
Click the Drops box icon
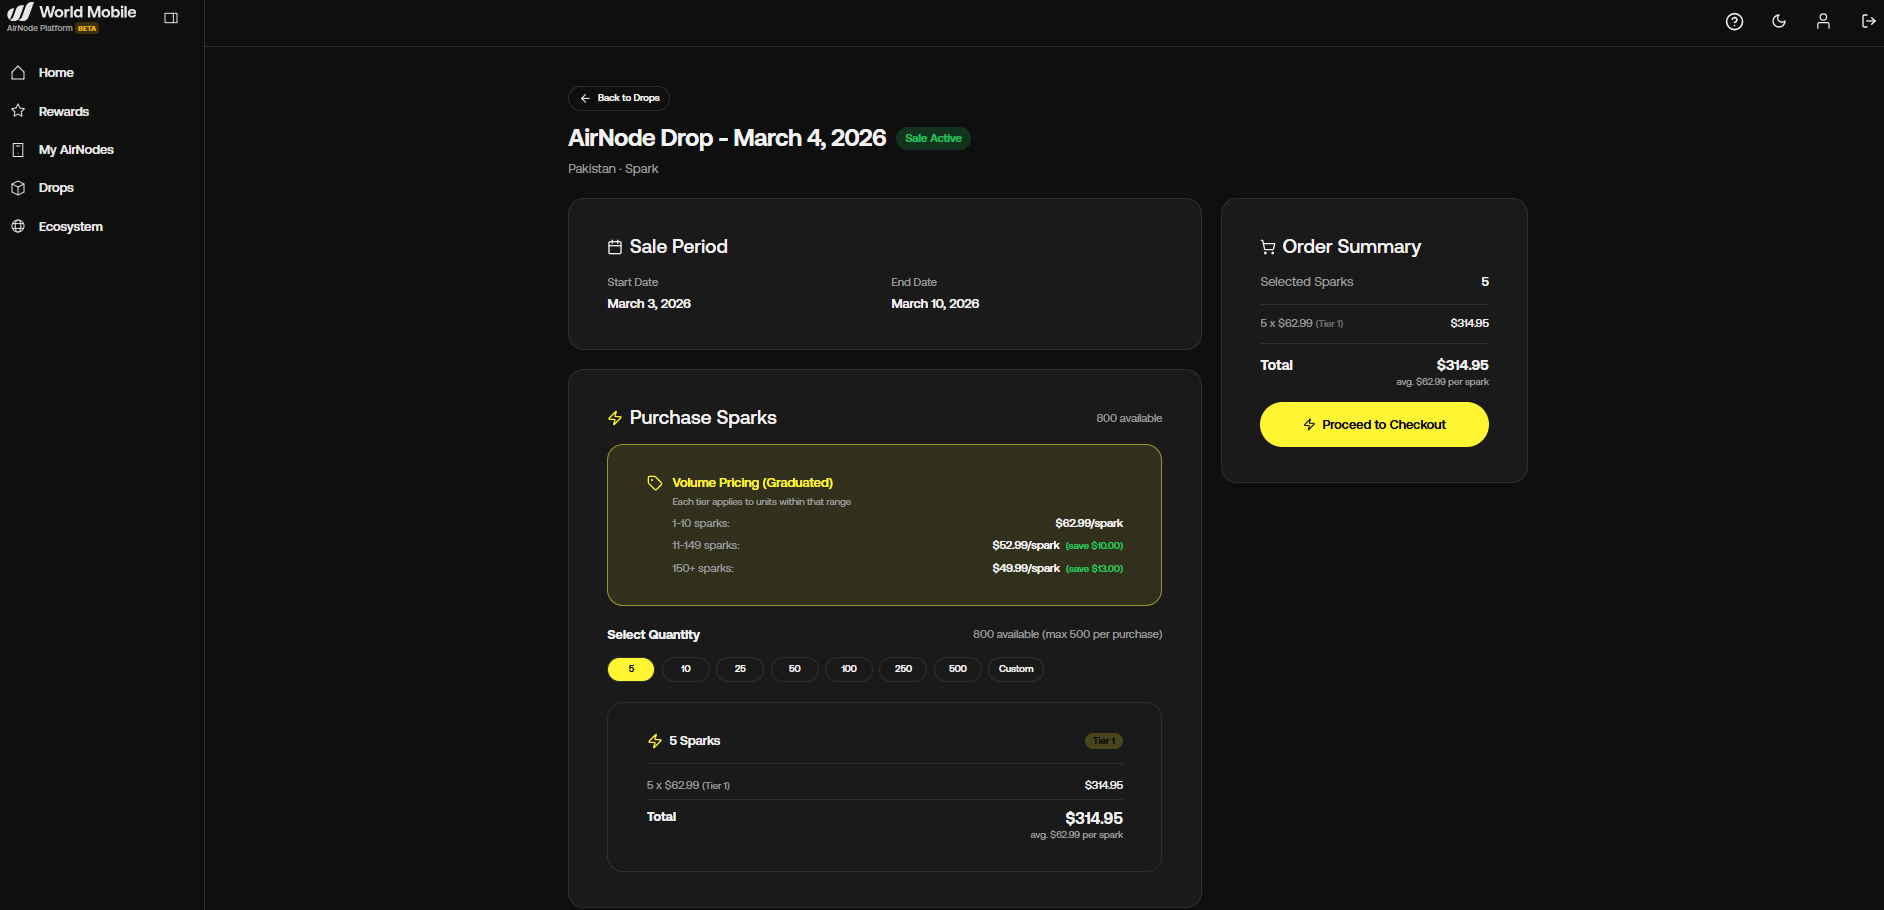coord(18,188)
